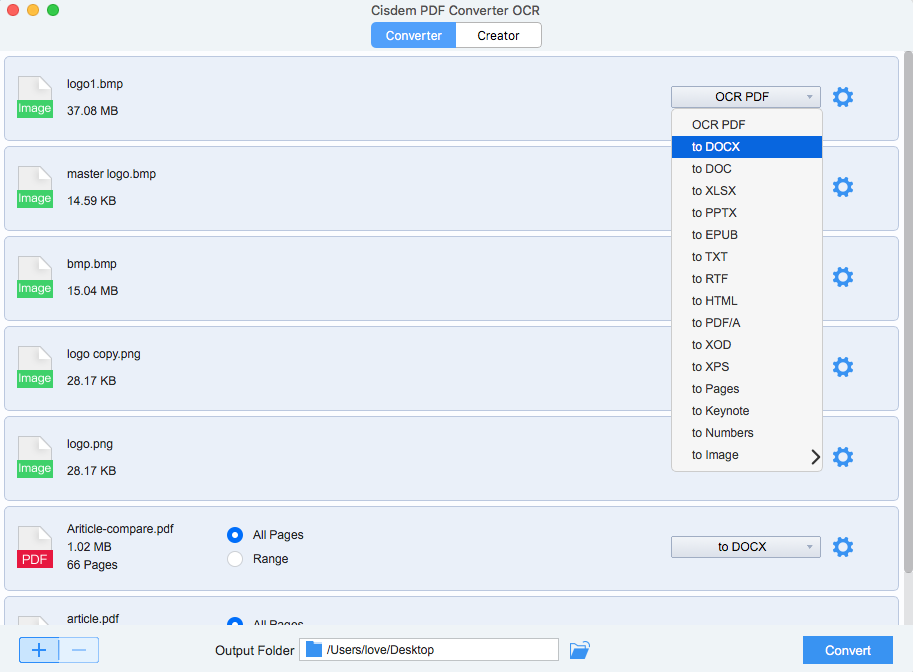Open OCR settings gear for bmp.bmp
This screenshot has height=672, width=913.
(843, 277)
